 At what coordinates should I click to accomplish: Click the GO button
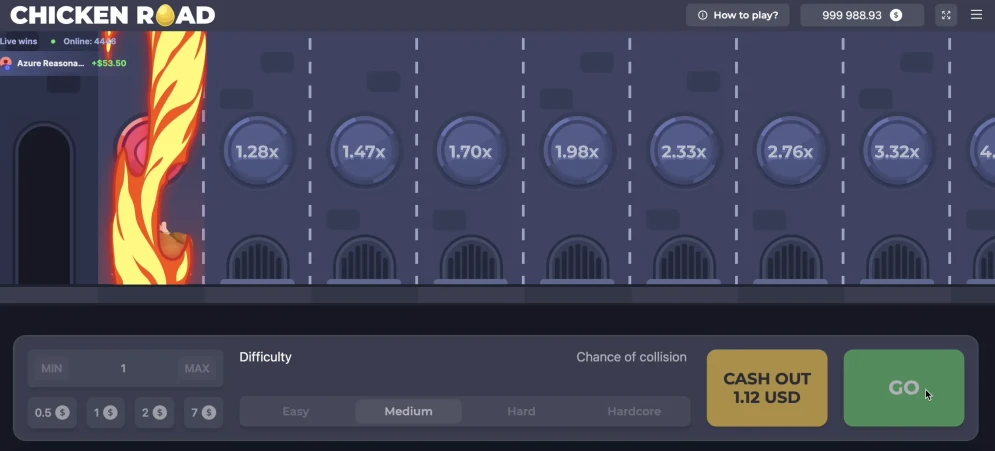[904, 388]
